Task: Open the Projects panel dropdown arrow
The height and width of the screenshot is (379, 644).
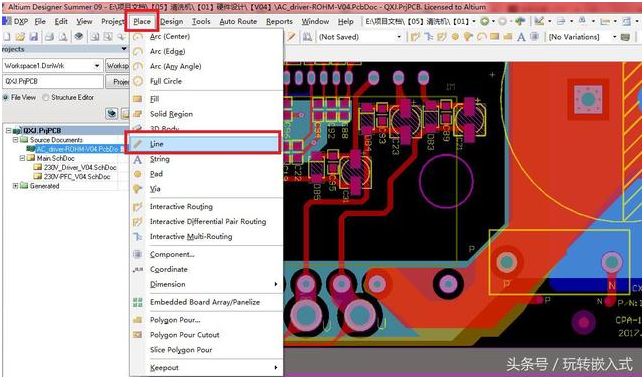Action: coord(124,49)
